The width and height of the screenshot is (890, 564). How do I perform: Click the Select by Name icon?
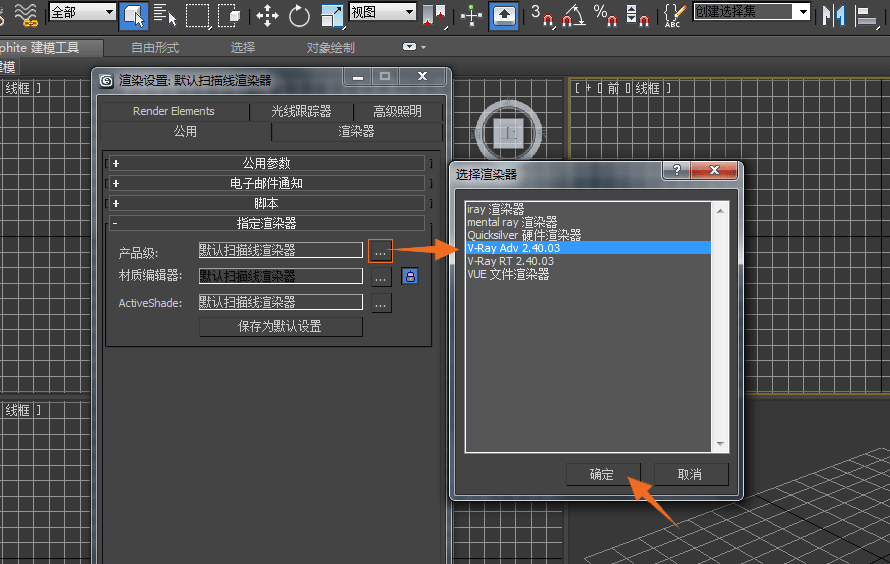(x=166, y=14)
